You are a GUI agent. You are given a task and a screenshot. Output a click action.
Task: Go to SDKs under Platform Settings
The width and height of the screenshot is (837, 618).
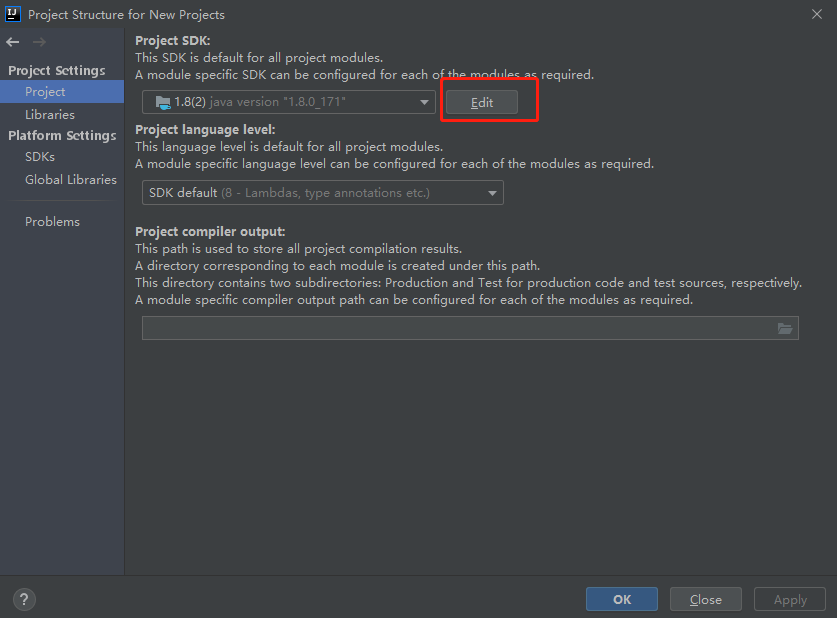(x=40, y=157)
